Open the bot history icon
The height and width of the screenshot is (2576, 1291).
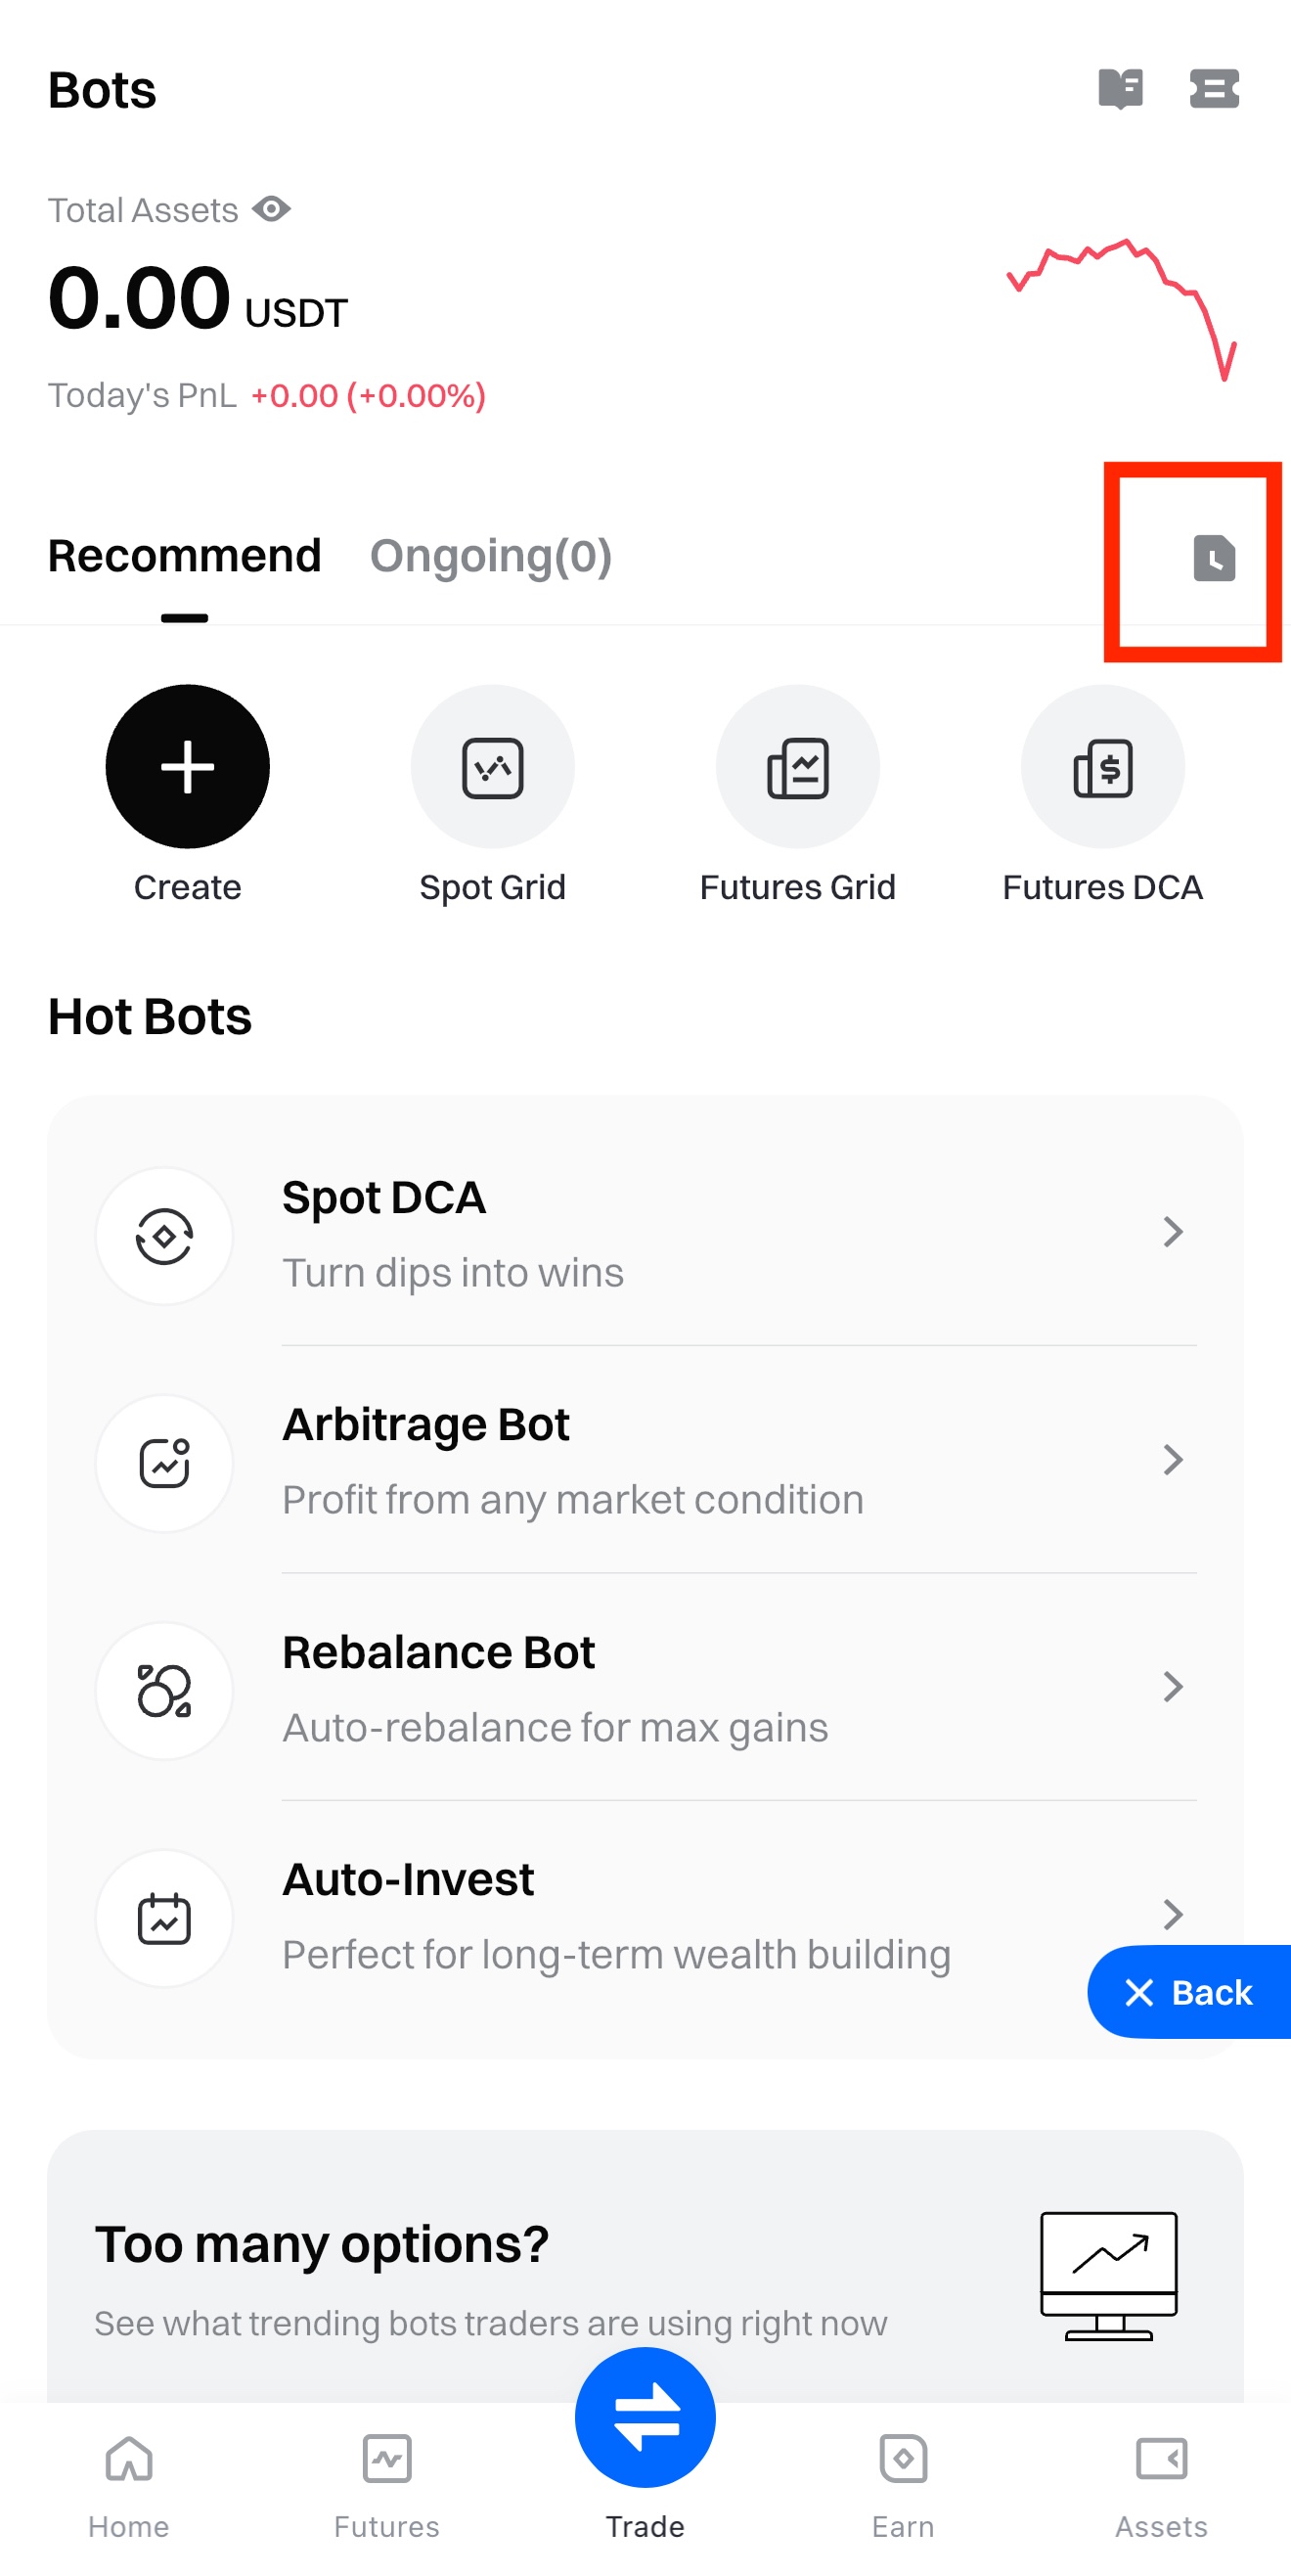coord(1213,558)
